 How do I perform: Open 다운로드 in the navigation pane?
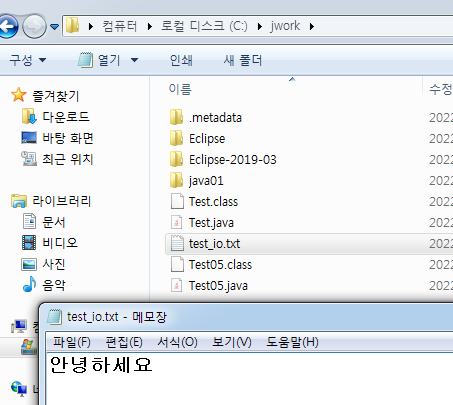pos(66,117)
